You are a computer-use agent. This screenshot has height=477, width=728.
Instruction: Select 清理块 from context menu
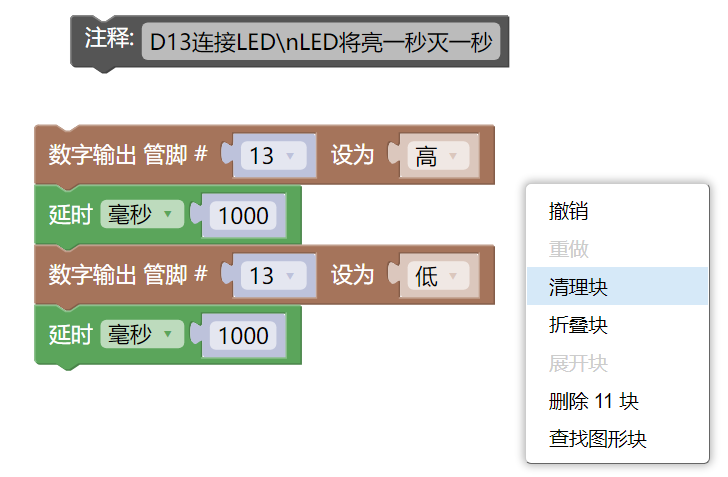[578, 287]
